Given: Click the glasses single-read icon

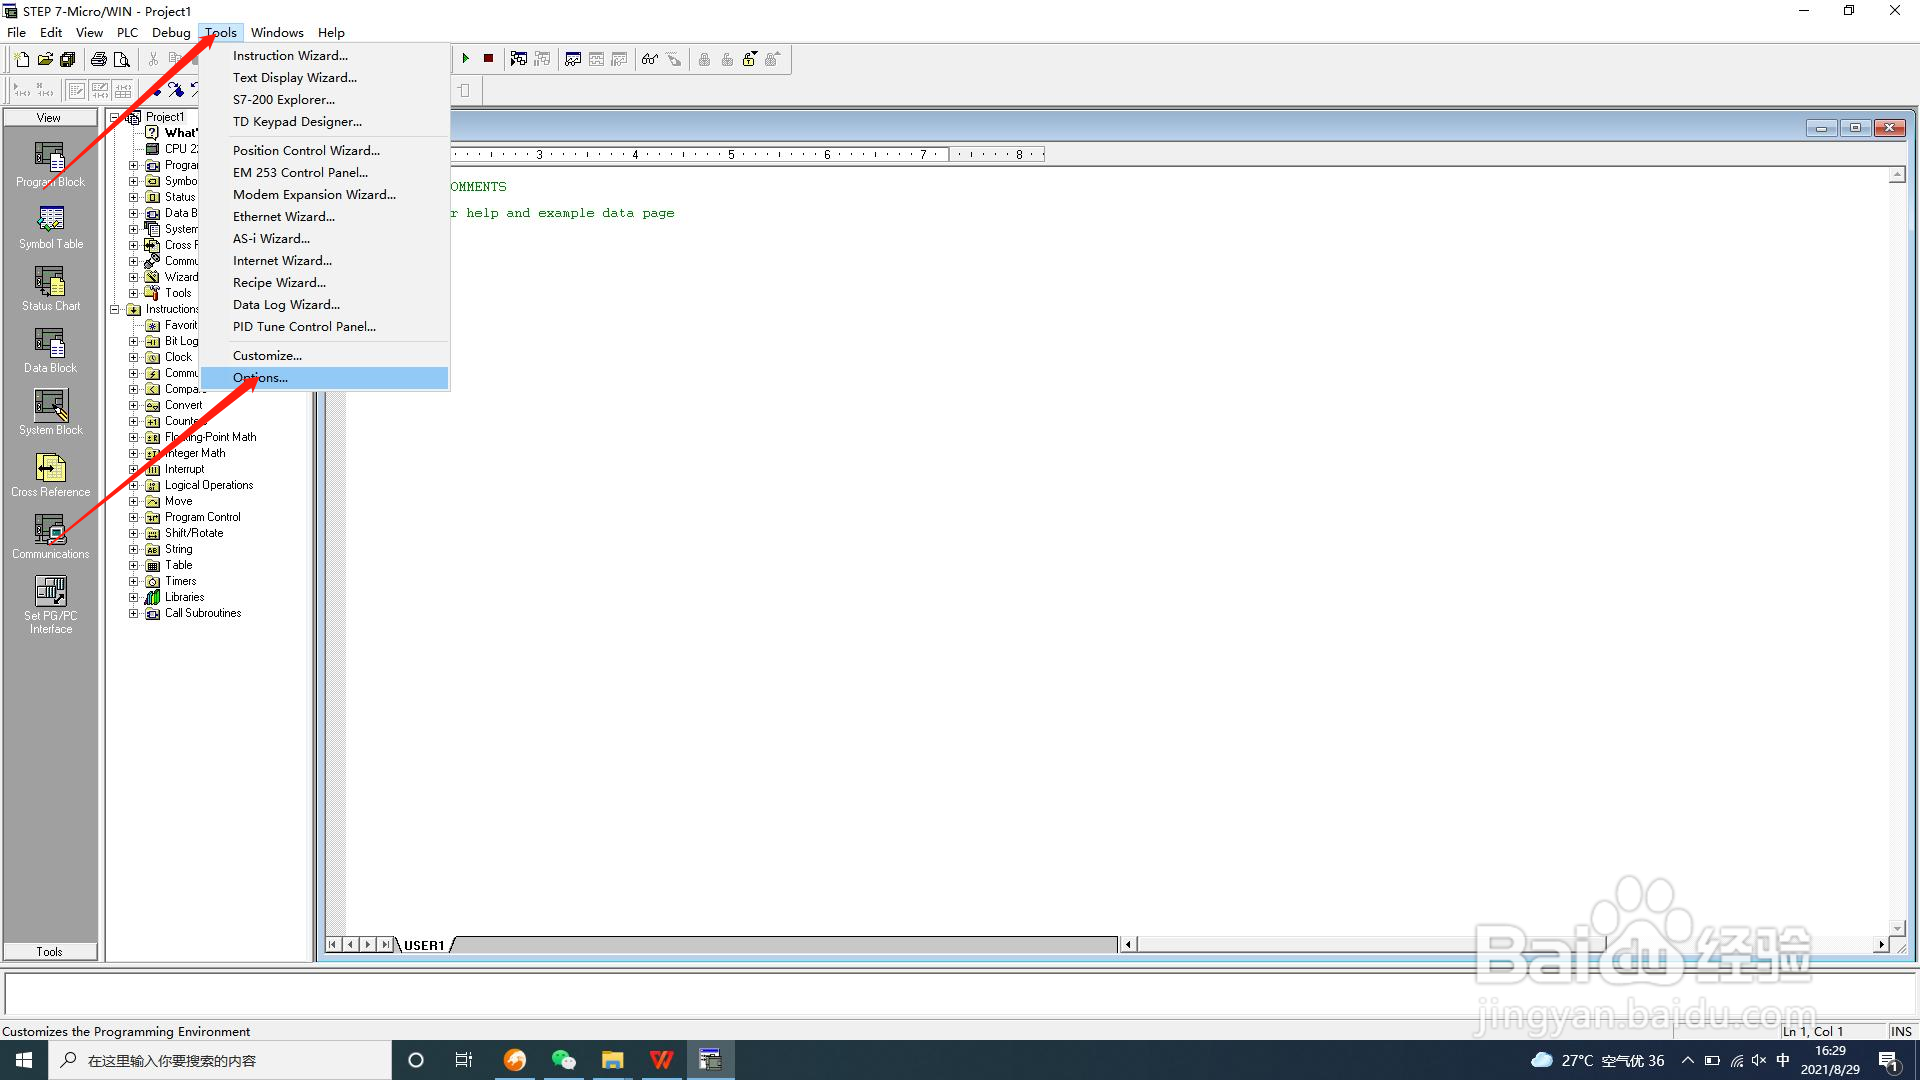Looking at the screenshot, I should click(650, 59).
